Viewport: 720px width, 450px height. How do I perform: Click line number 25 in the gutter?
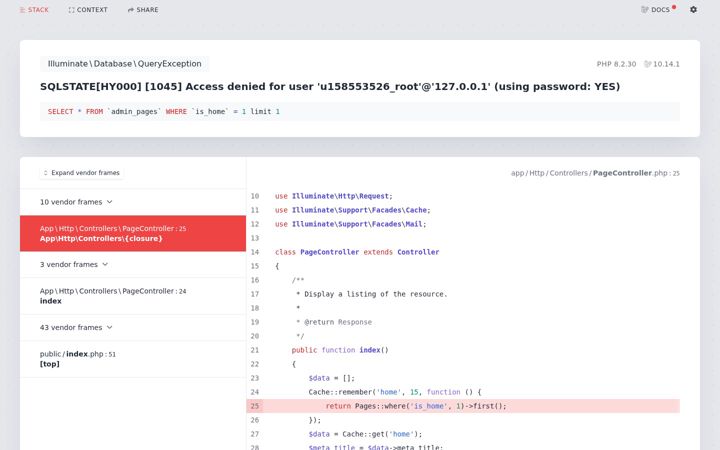pos(255,406)
